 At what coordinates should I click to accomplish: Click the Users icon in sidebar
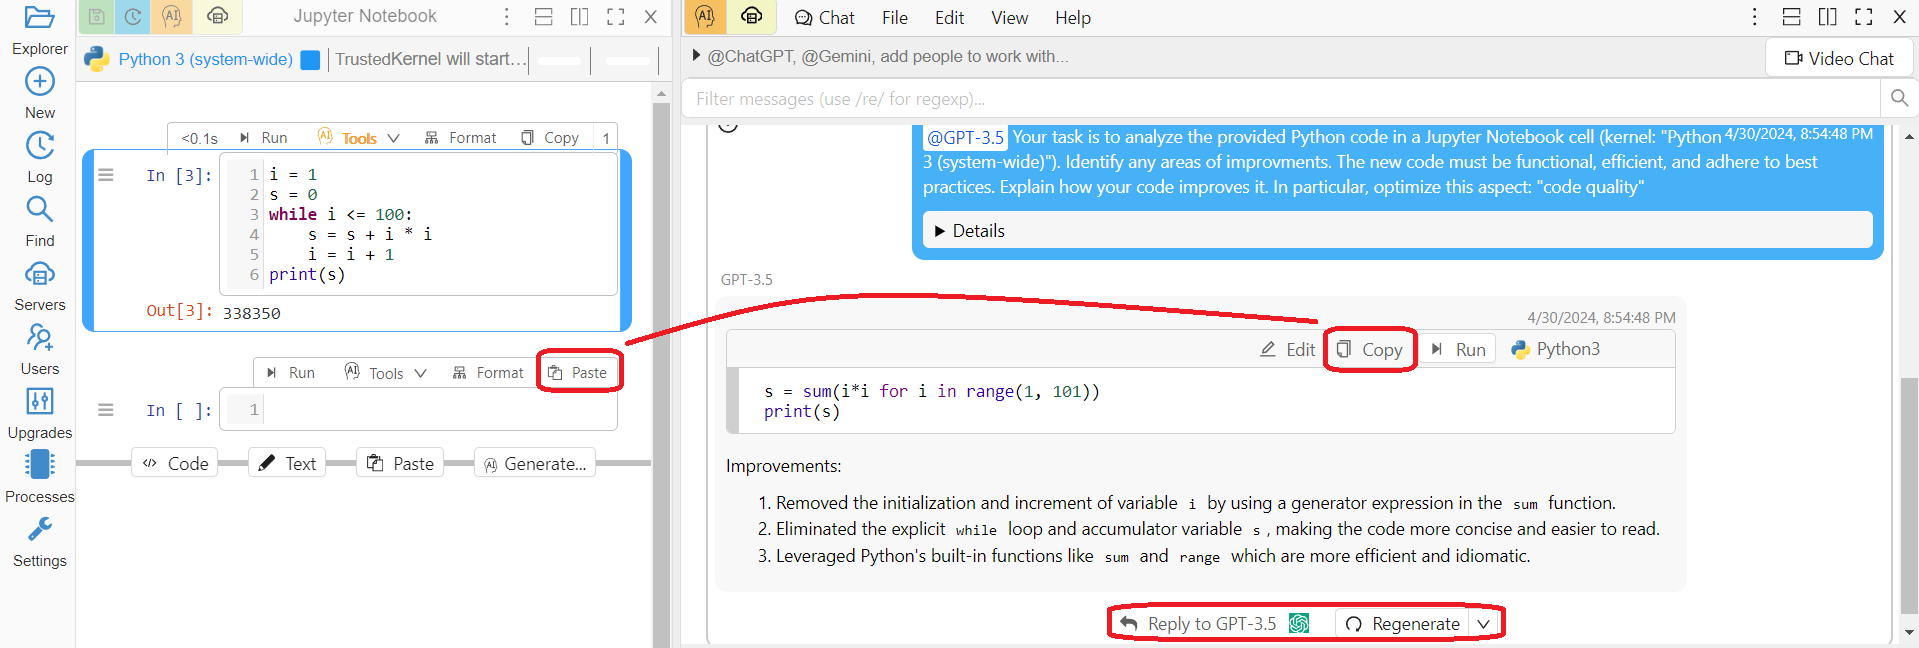(40, 338)
